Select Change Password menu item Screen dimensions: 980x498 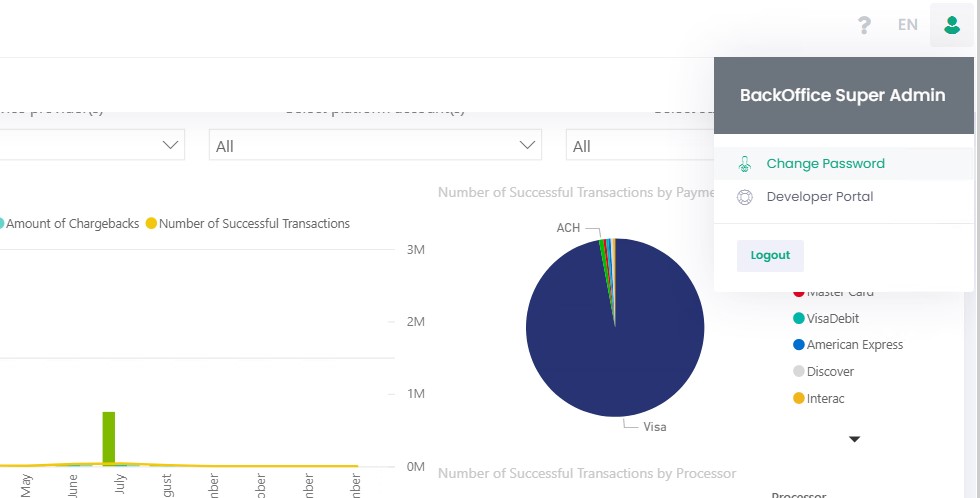pyautogui.click(x=825, y=164)
